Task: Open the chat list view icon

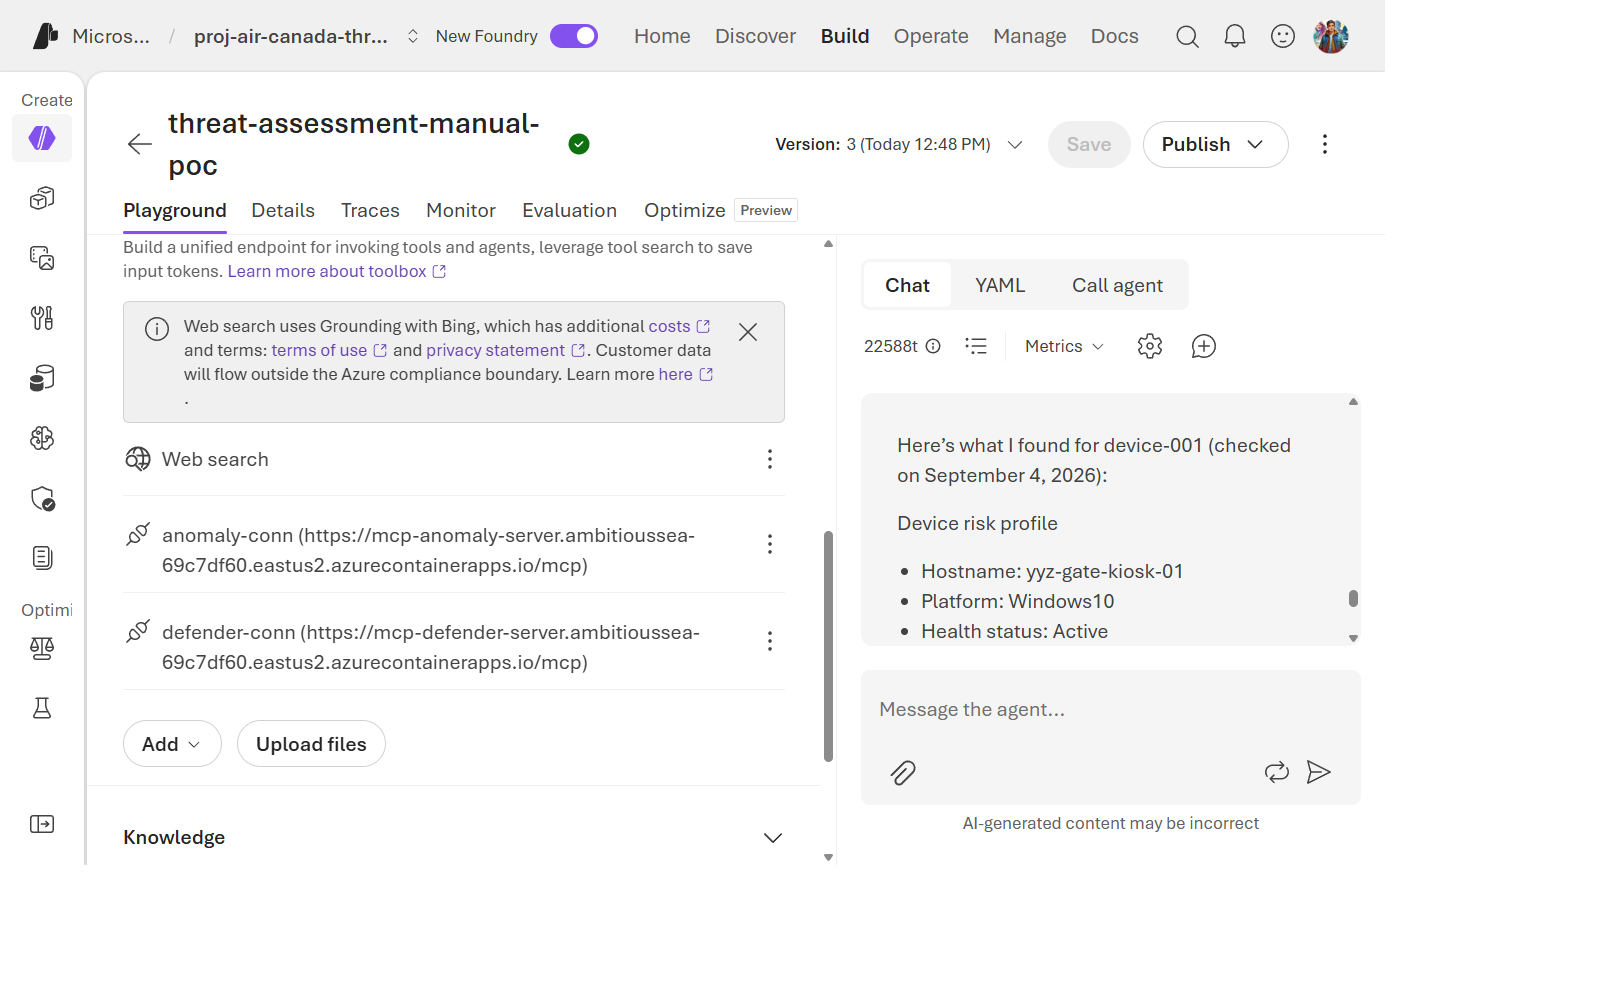Action: click(976, 346)
